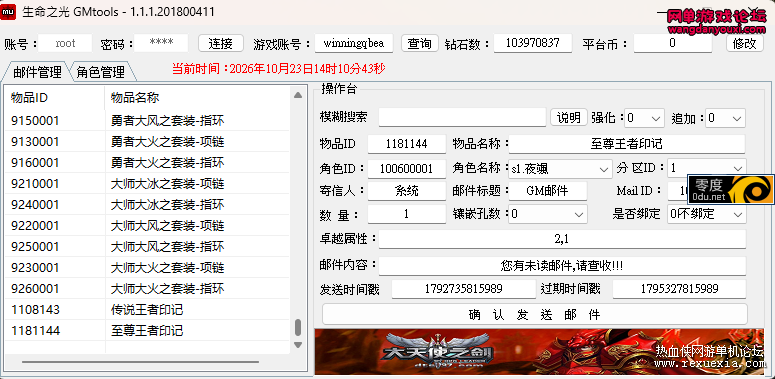
Task: Select row 传说王者印记
Action: coord(147,309)
